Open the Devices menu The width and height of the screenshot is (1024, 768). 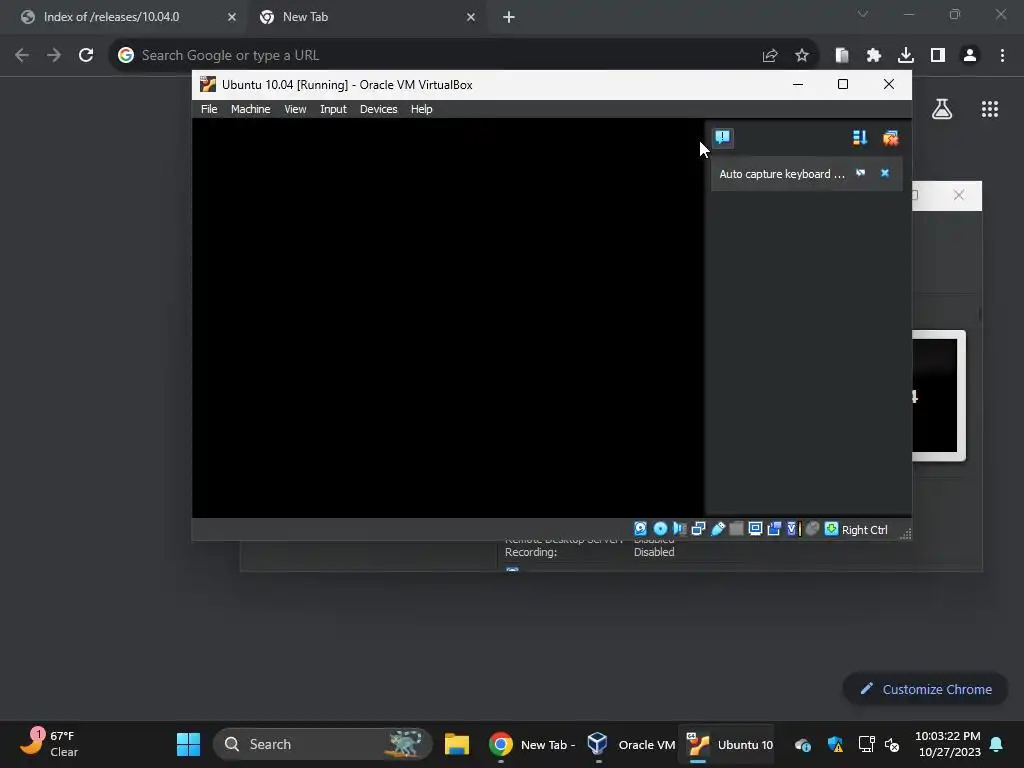(378, 109)
